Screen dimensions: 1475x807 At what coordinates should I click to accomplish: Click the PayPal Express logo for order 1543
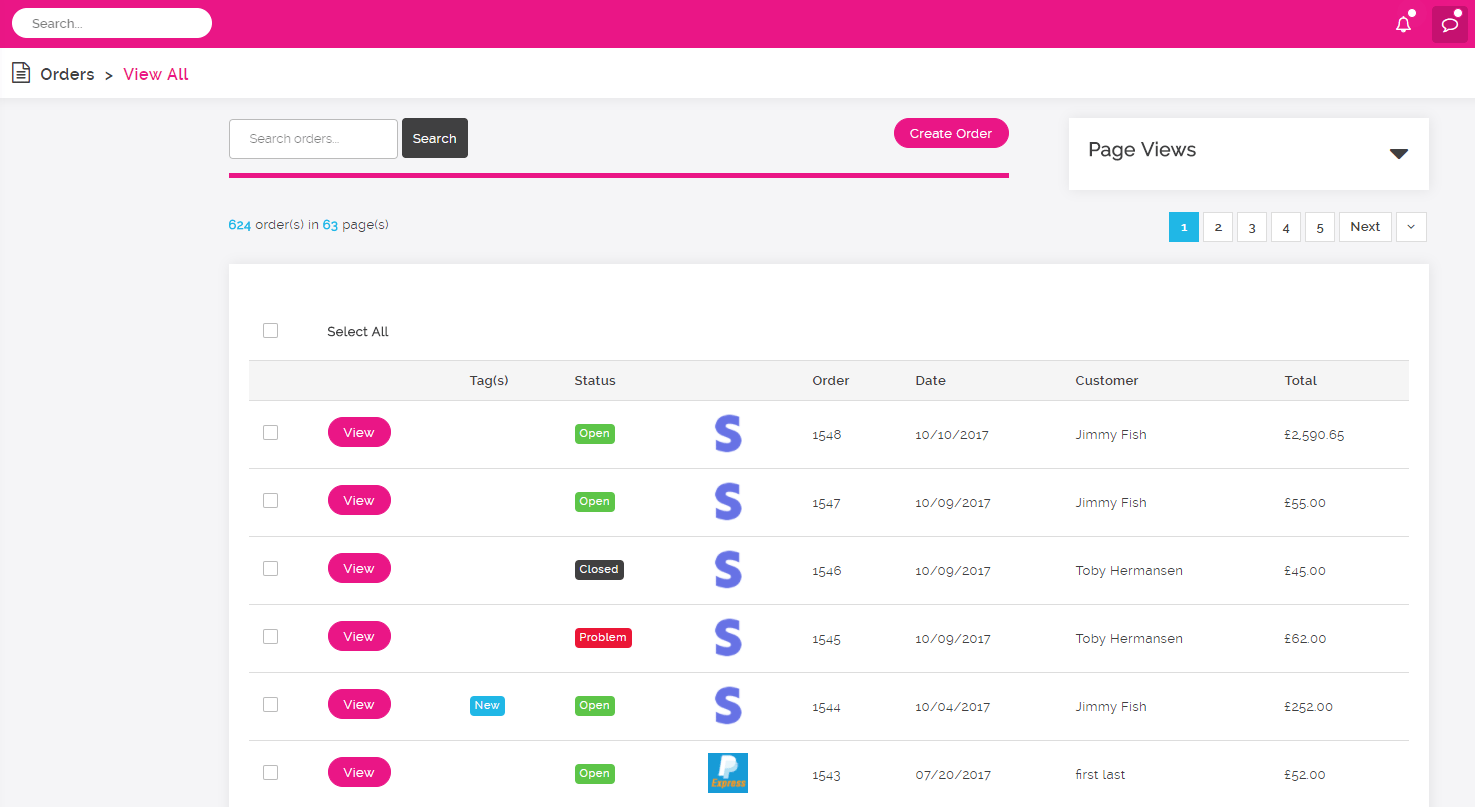(728, 773)
